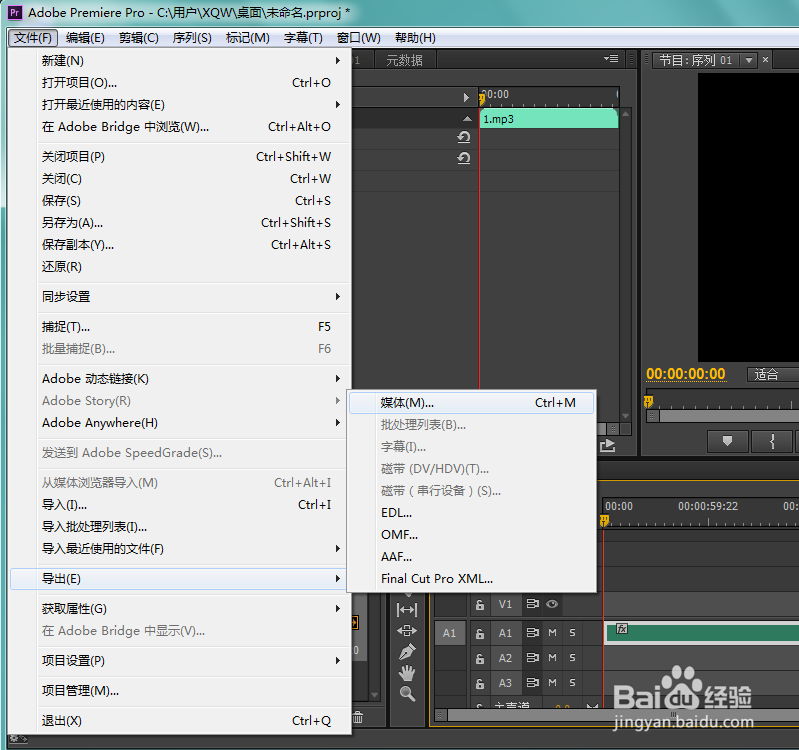Screen dimensions: 799x750
Task: Click the Add Marker button
Action: 728,441
